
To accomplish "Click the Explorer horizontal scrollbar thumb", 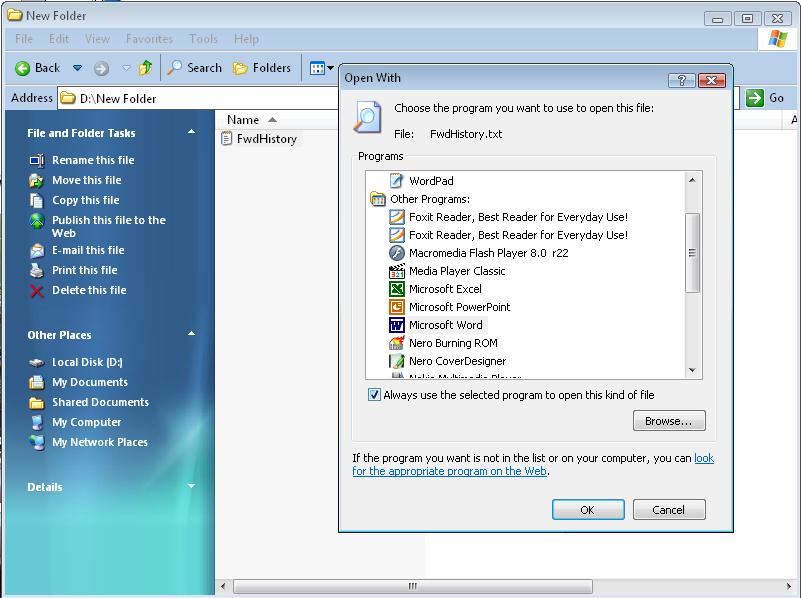I will tap(413, 586).
